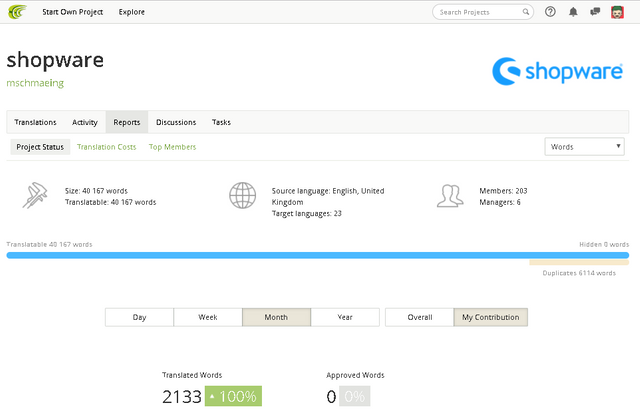This screenshot has height=413, width=640.
Task: Click the caliper size icon
Action: (x=35, y=195)
